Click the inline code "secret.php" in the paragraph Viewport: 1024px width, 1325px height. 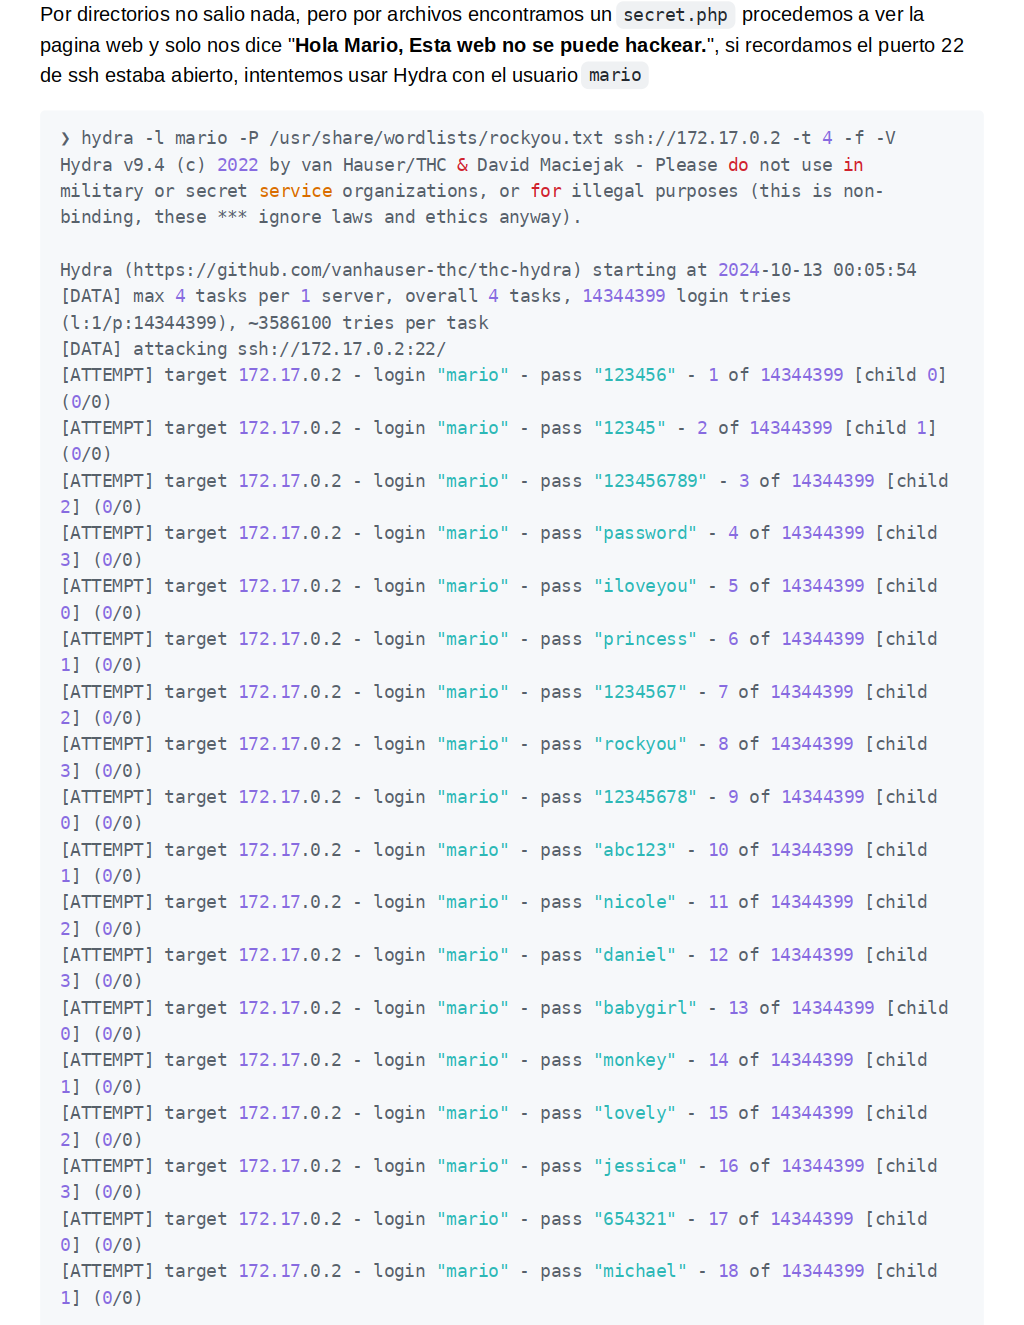(675, 15)
